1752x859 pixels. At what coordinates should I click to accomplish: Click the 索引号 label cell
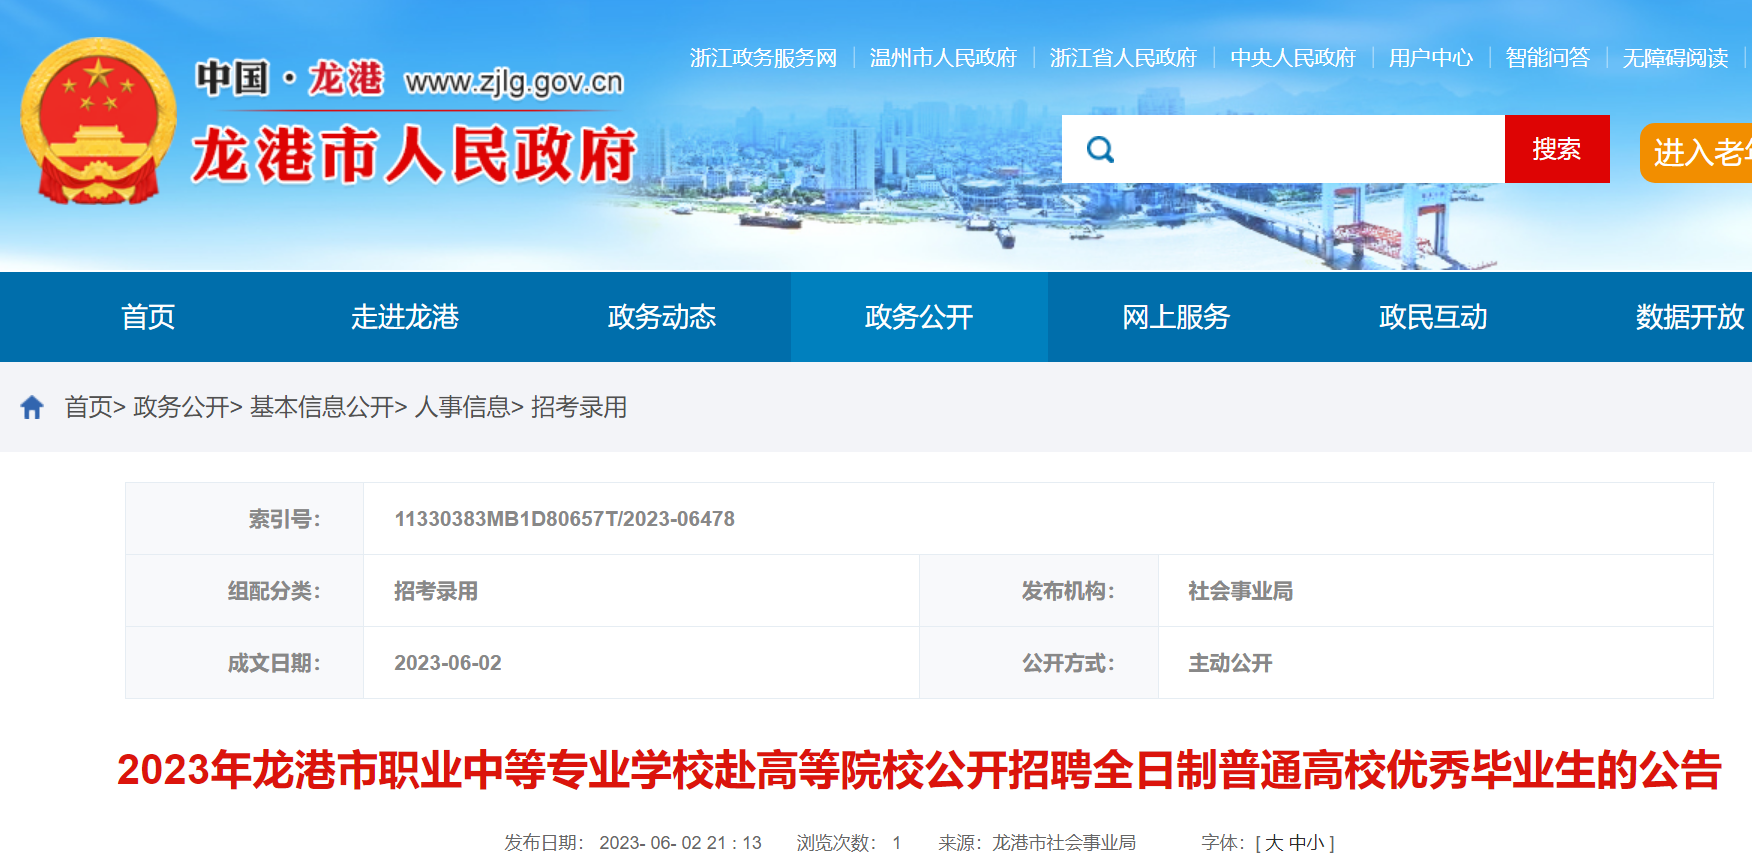[x=244, y=519]
